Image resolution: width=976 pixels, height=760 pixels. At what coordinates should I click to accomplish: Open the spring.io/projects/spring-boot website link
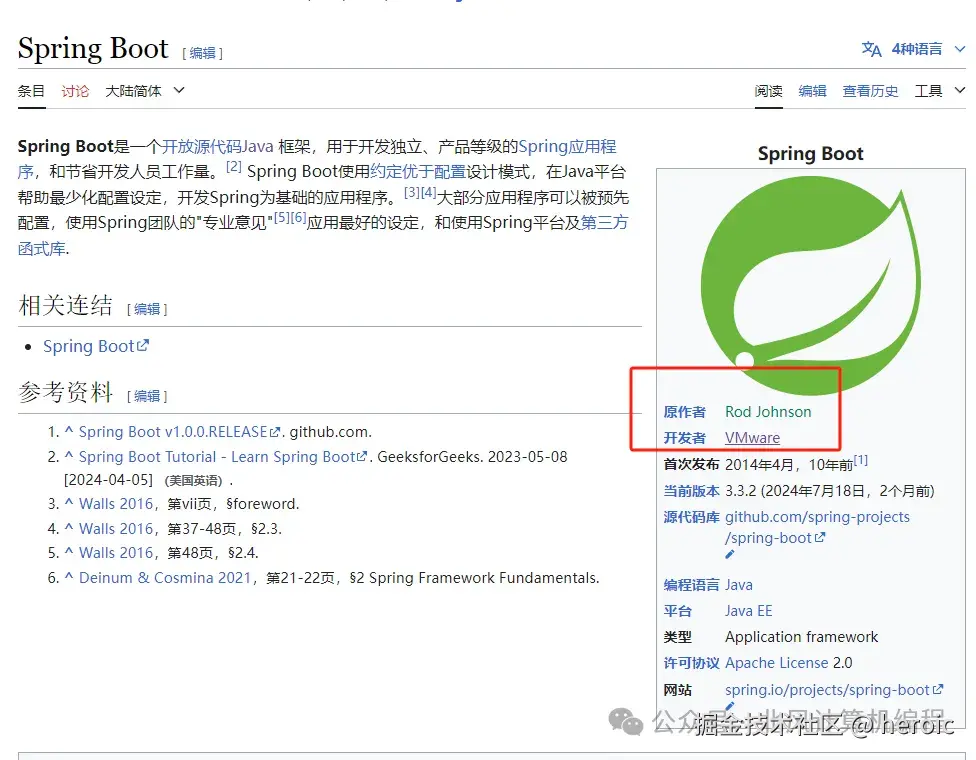coord(827,690)
